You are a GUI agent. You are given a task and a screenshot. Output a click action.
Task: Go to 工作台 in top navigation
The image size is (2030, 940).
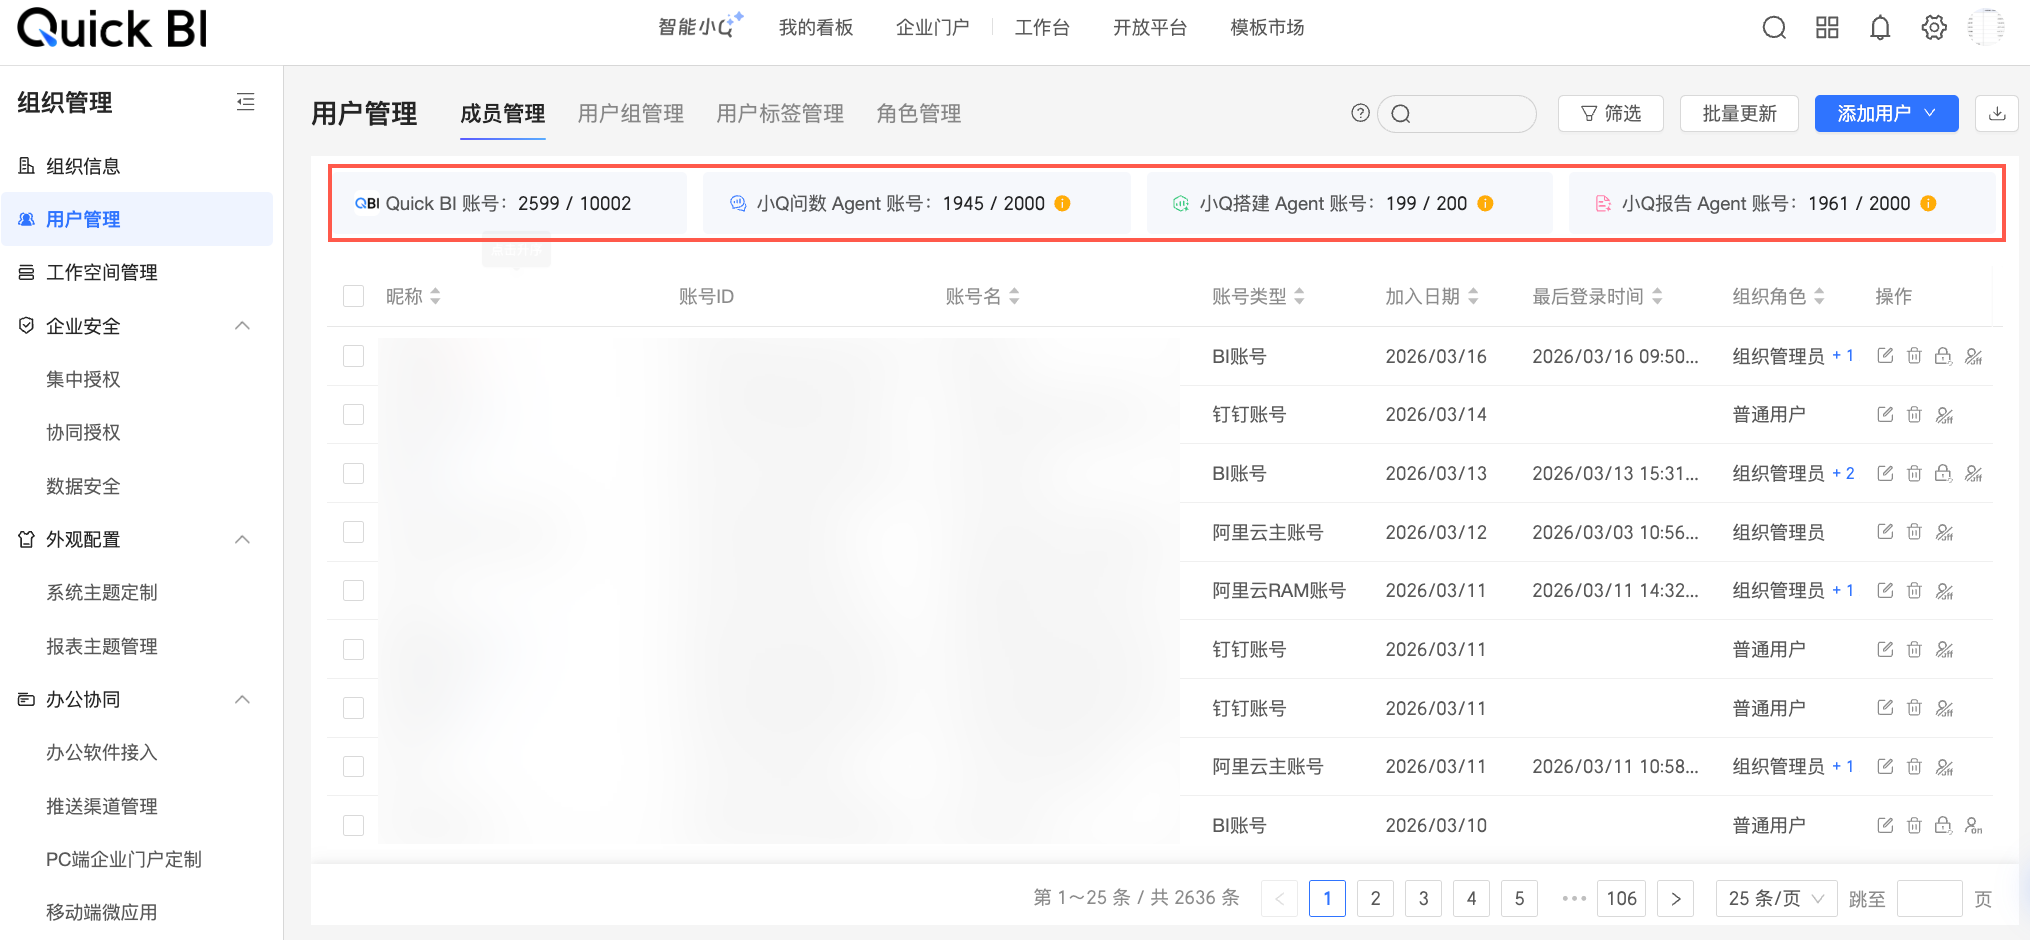(1042, 28)
